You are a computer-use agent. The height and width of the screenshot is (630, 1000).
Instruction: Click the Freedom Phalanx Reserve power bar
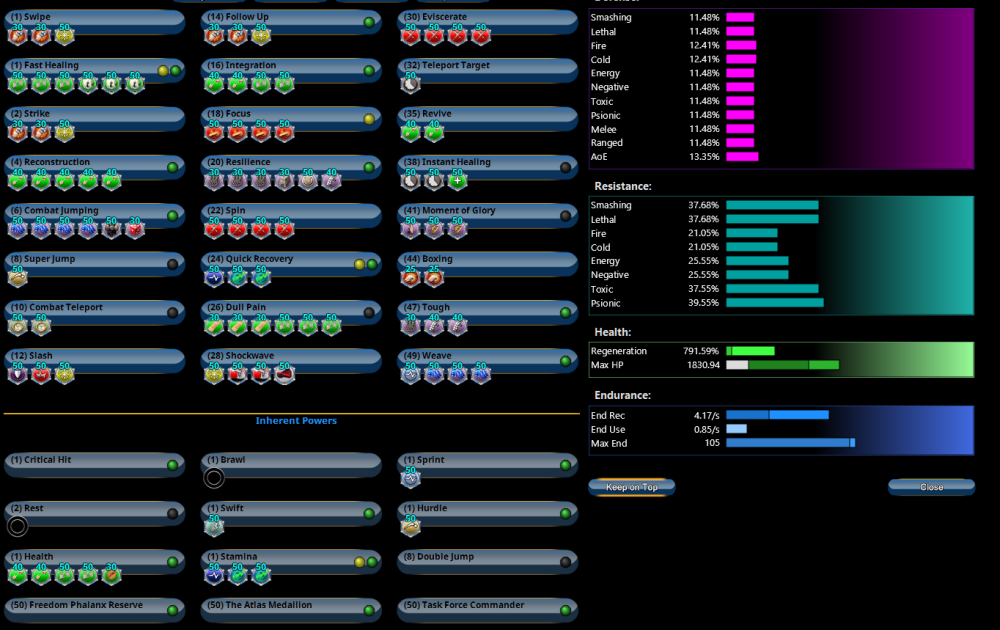pyautogui.click(x=85, y=606)
